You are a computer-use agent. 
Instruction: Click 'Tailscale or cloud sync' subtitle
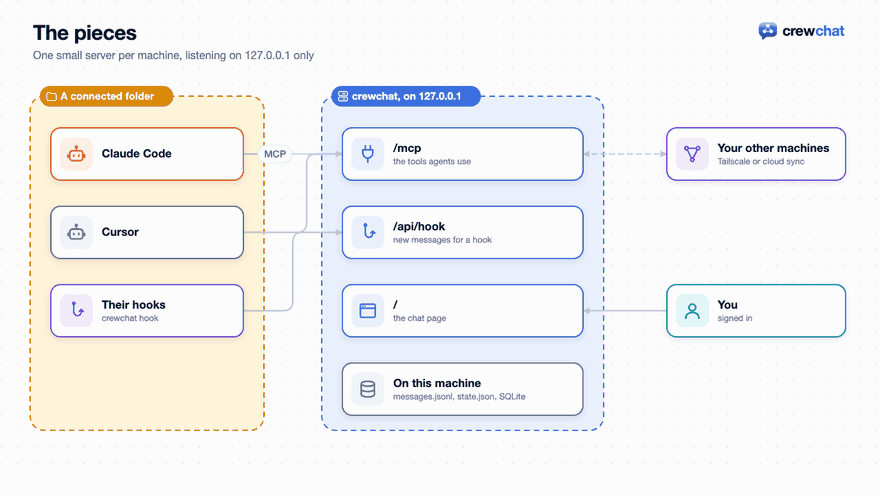(x=760, y=162)
